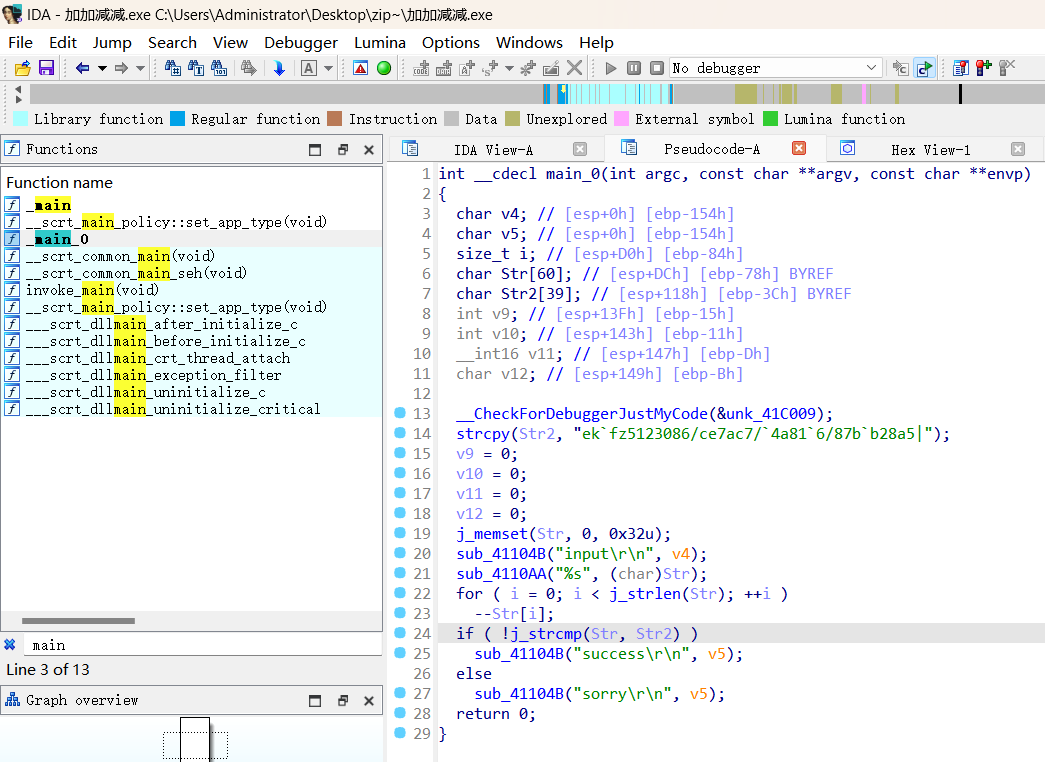Click the search byte sequence binoculars icon
The width and height of the screenshot is (1045, 762).
[219, 68]
